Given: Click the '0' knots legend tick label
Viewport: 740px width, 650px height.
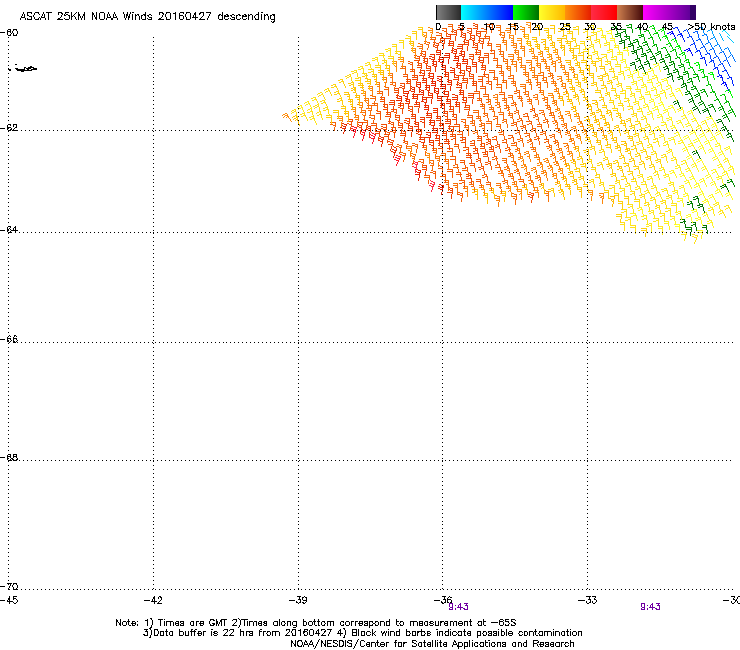Looking at the screenshot, I should point(438,27).
